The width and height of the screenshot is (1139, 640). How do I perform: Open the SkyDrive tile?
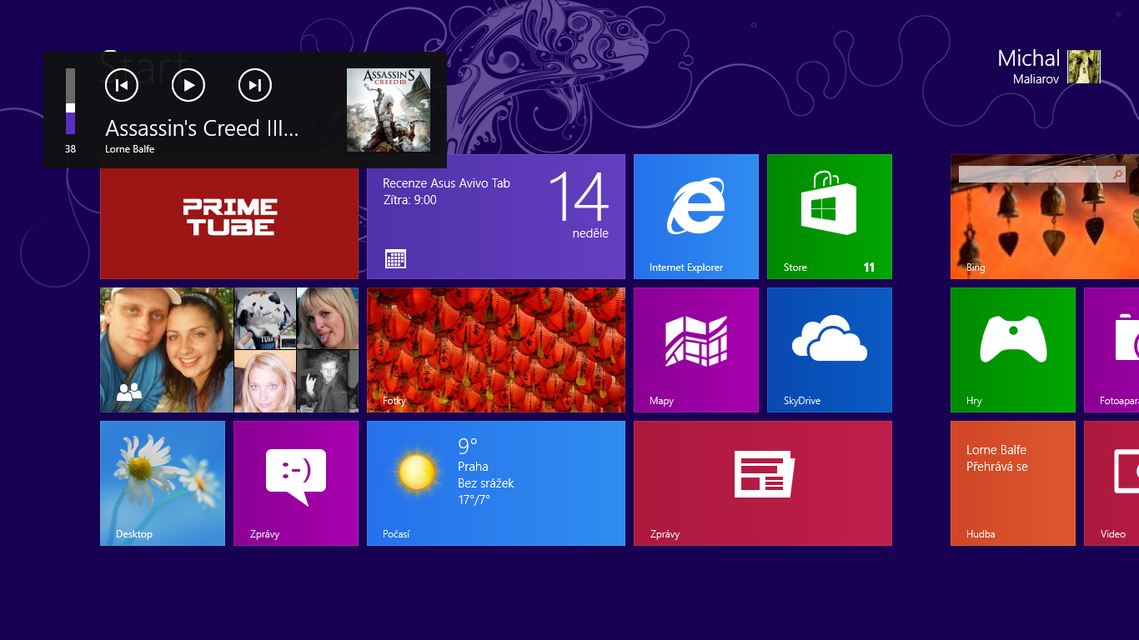pyautogui.click(x=829, y=350)
